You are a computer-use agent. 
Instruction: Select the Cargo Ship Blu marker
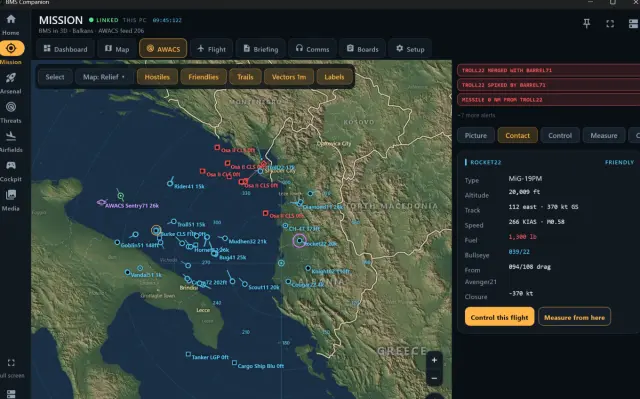click(234, 362)
